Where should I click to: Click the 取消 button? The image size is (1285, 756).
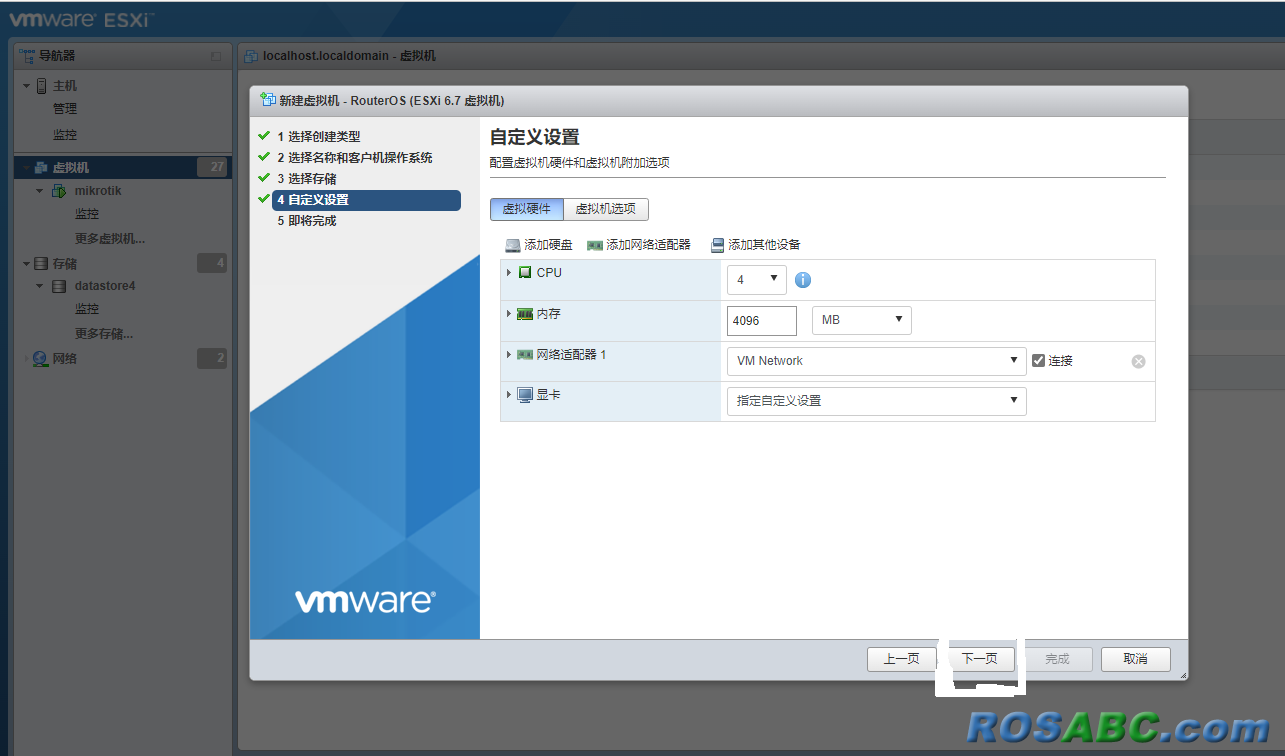(x=1136, y=659)
